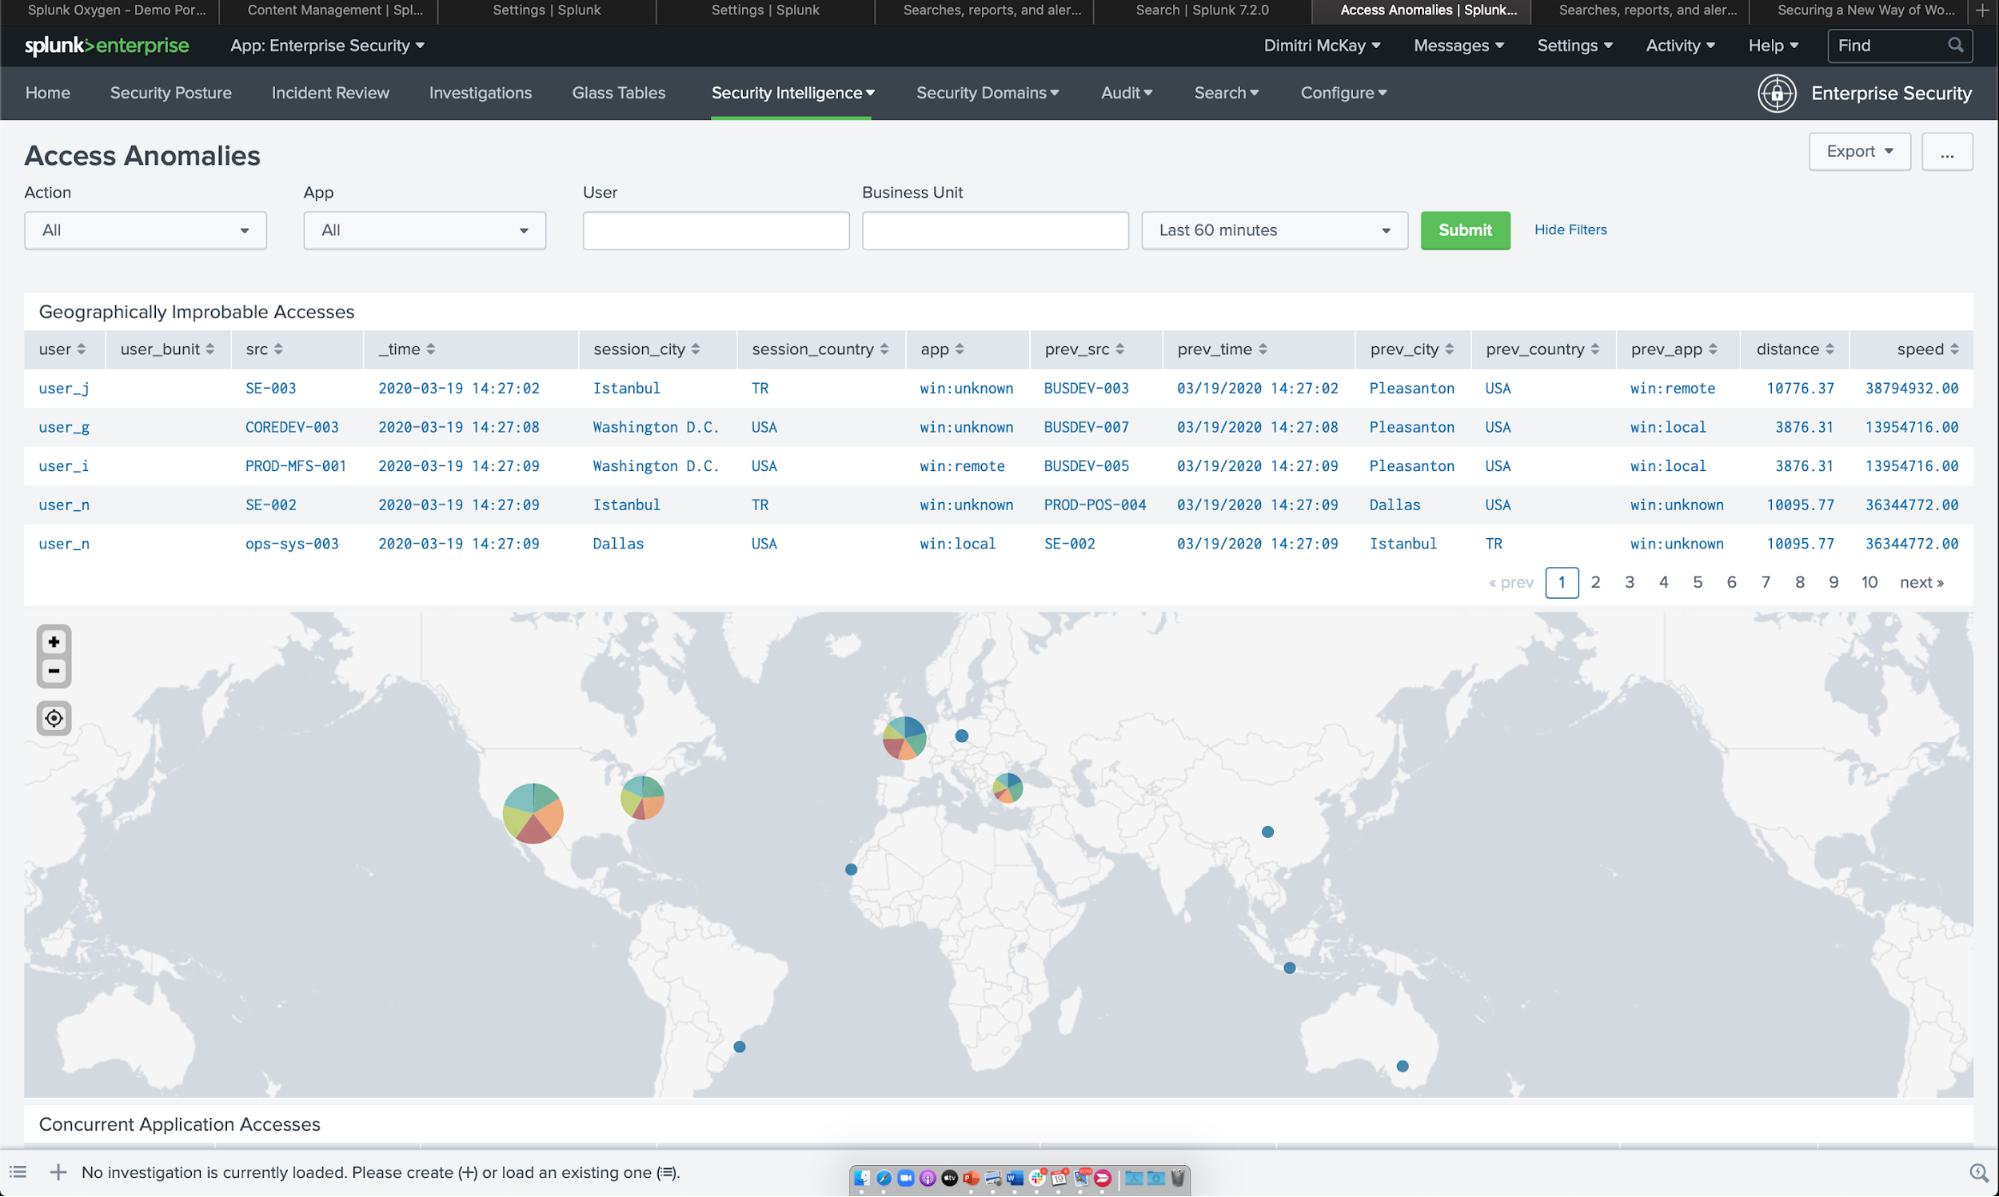Open a new browser tab with plus

[1982, 11]
